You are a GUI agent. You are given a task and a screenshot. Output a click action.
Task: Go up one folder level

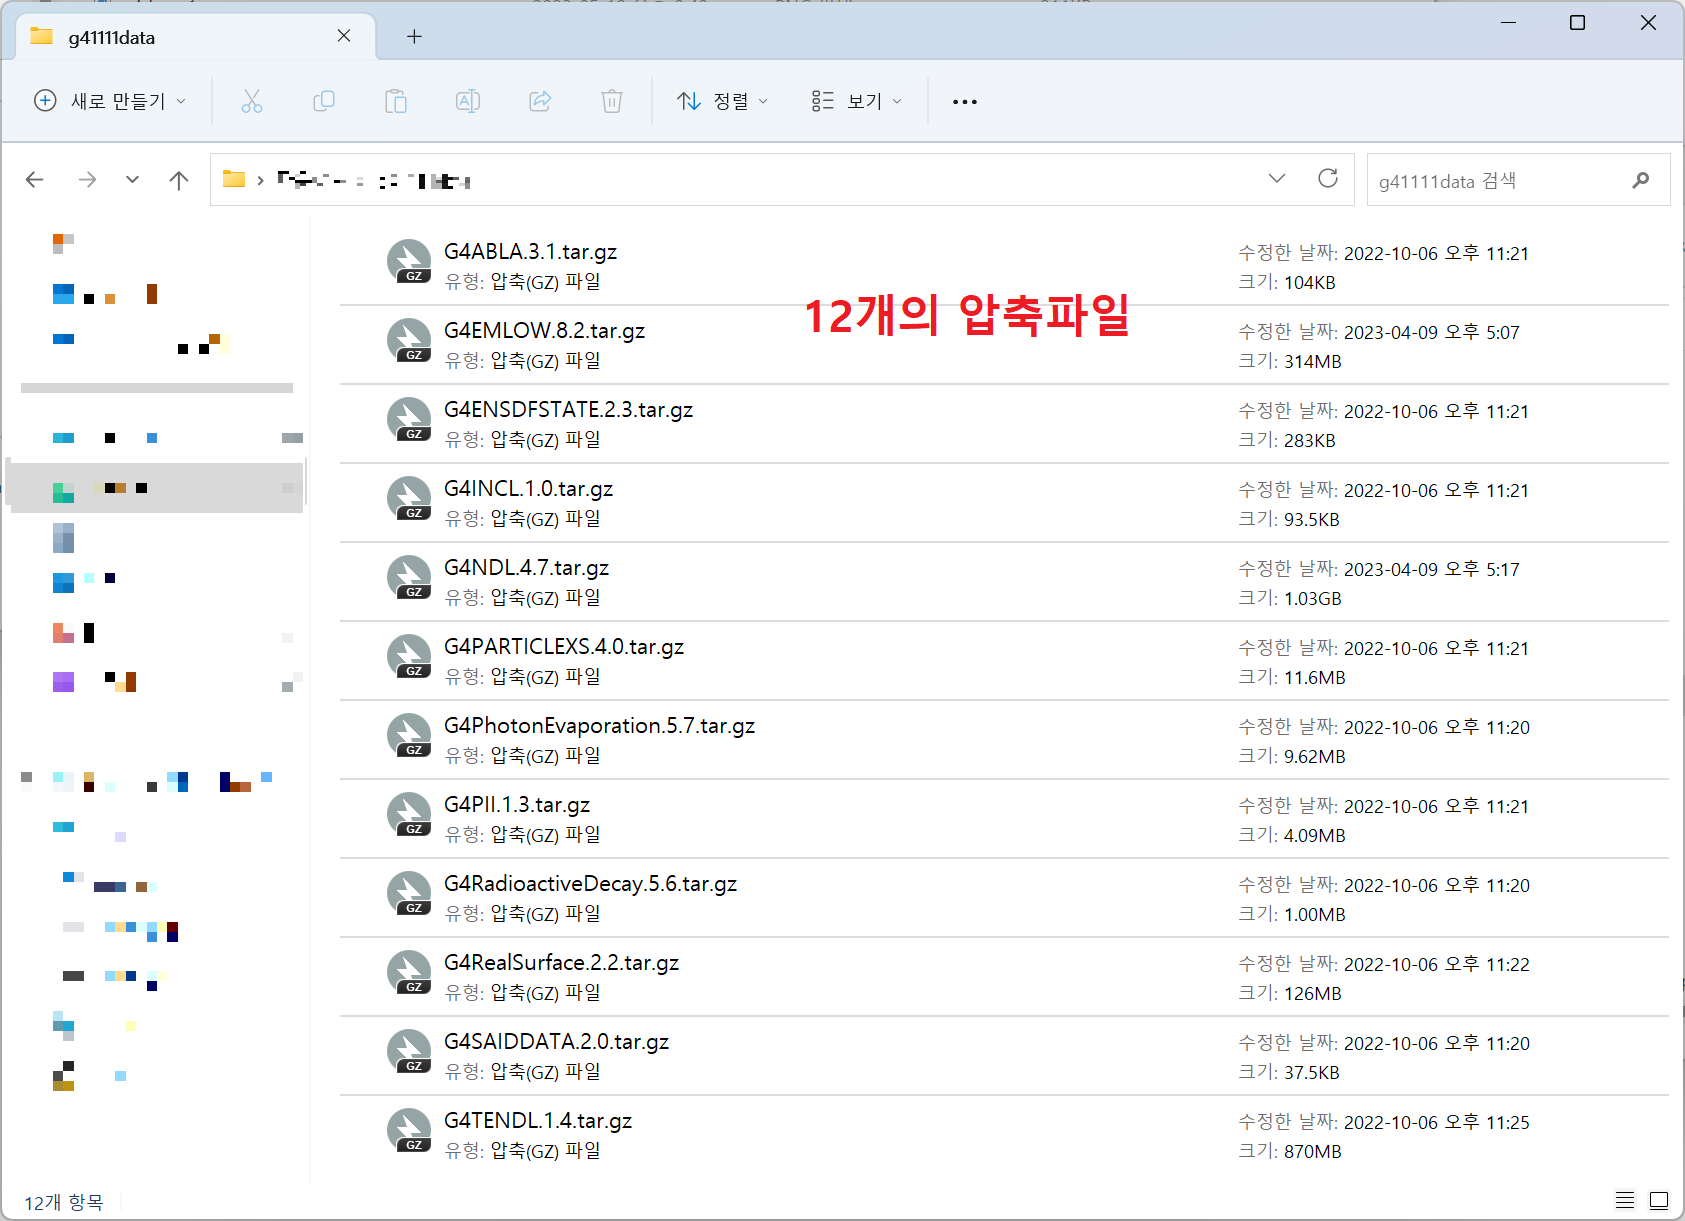coord(179,180)
